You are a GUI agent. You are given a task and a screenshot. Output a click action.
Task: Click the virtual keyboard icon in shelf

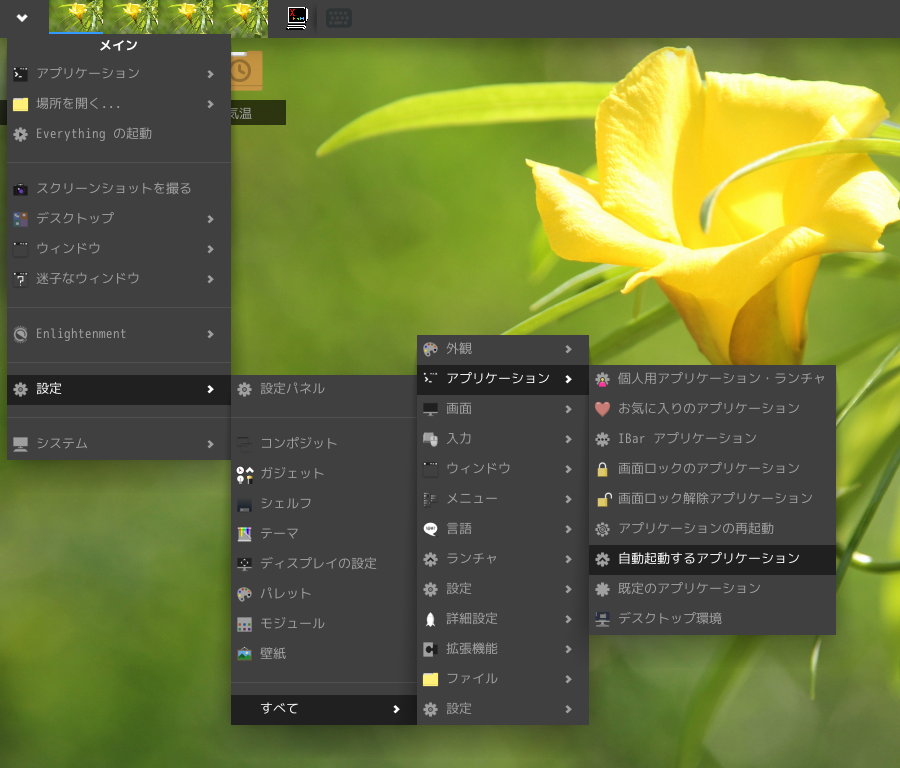point(339,18)
